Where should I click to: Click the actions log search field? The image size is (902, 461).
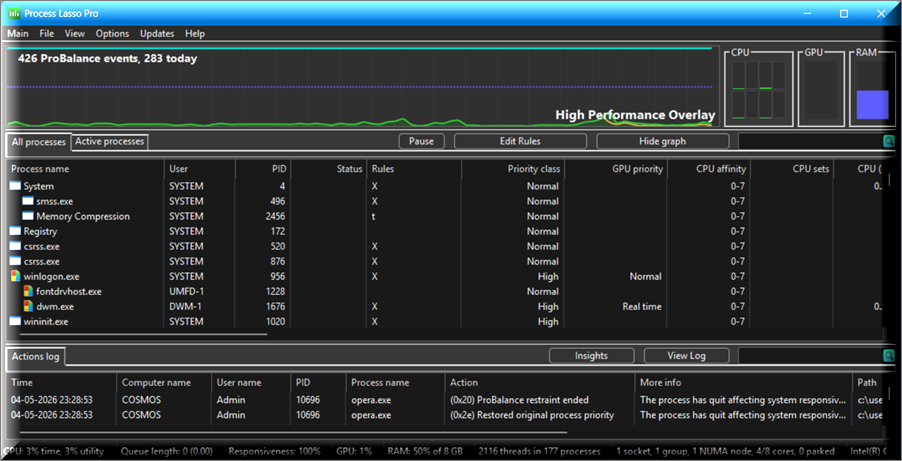(x=811, y=356)
